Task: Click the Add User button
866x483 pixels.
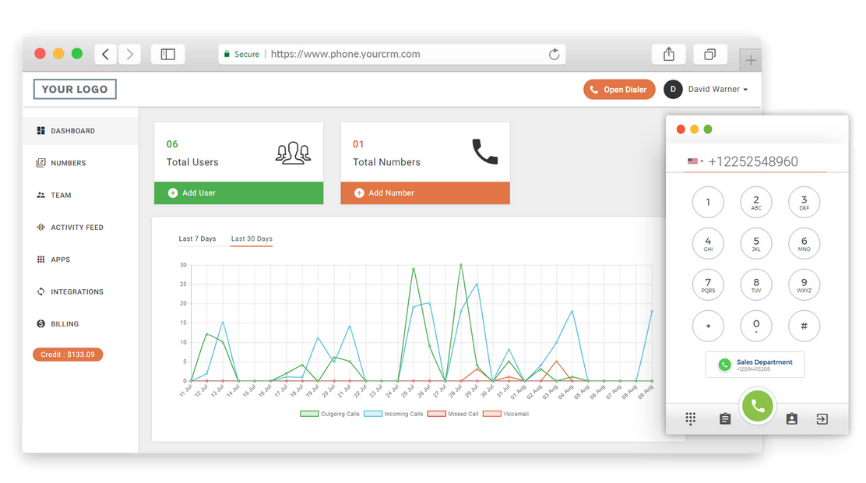Action: (x=239, y=193)
